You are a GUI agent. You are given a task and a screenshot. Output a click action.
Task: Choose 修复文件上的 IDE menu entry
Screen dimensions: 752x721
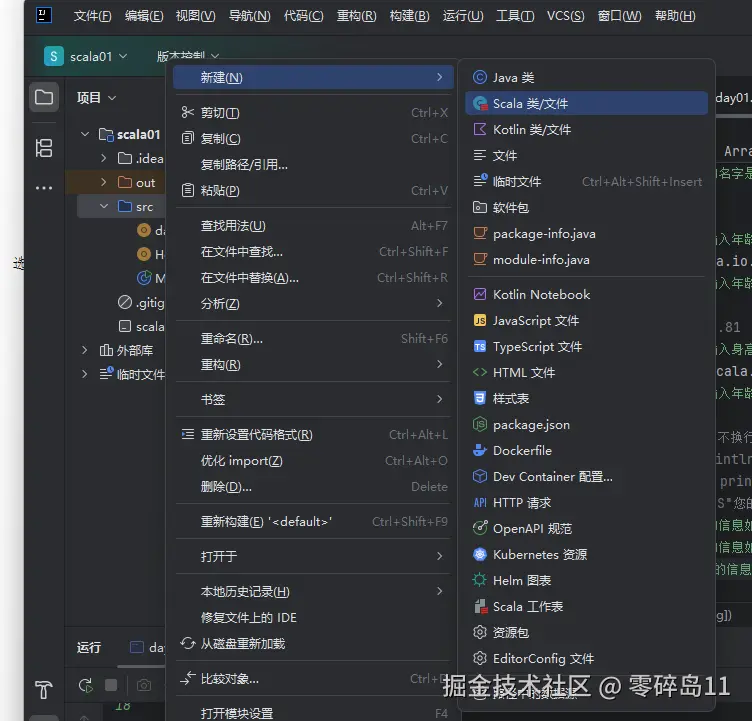point(313,617)
